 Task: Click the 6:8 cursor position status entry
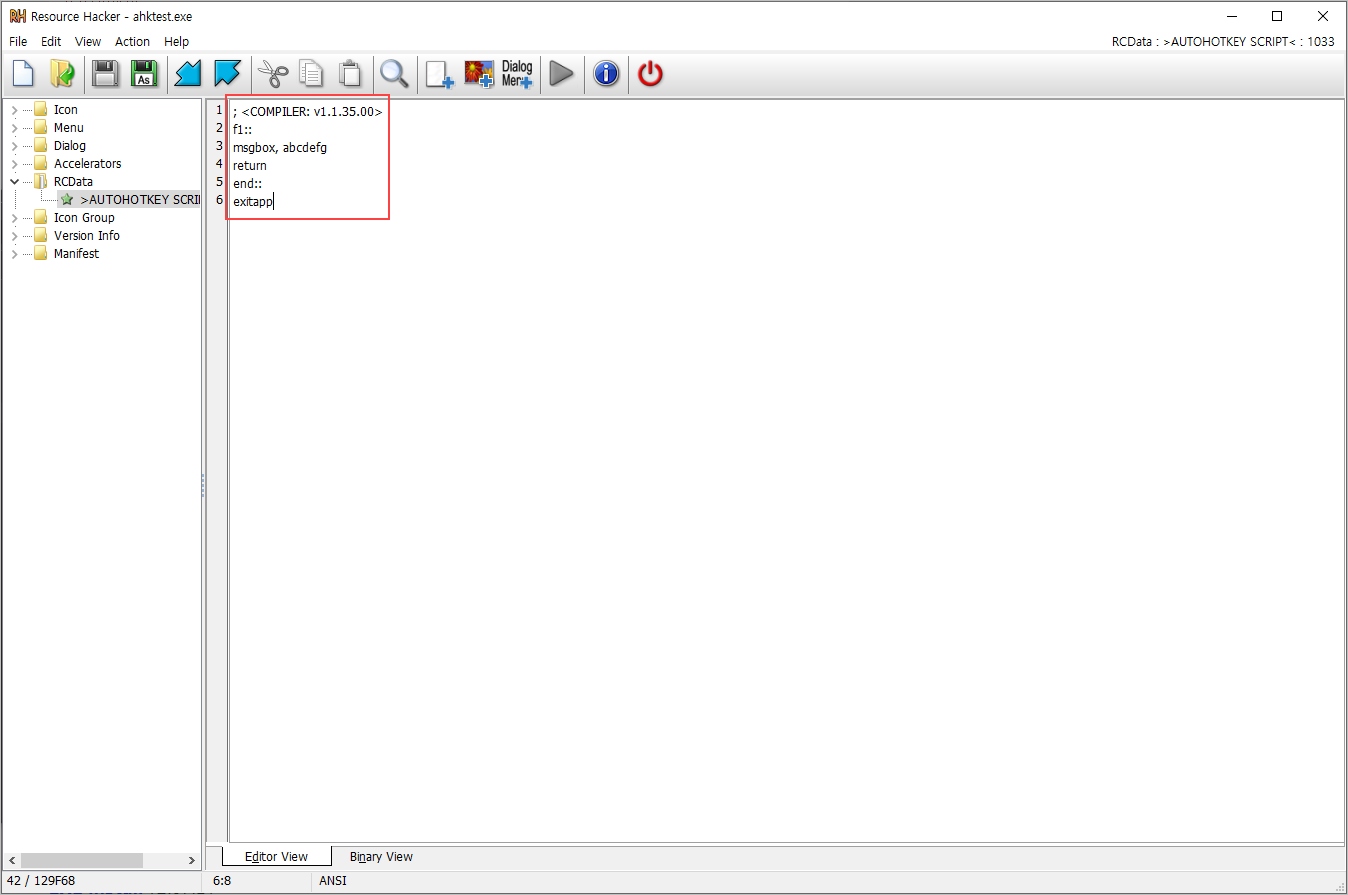pos(223,881)
